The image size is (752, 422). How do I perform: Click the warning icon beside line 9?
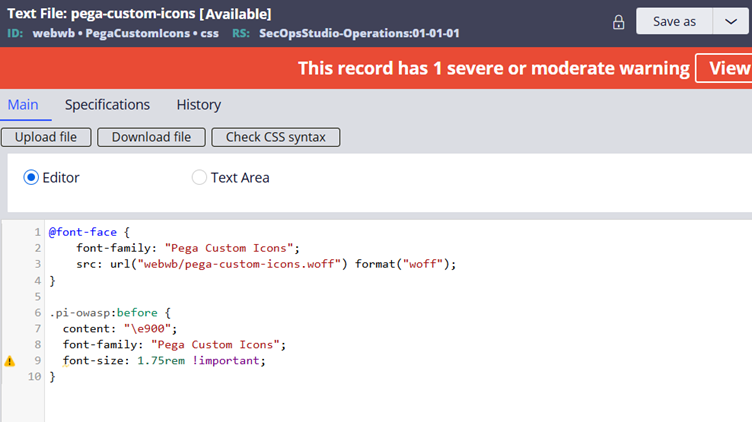coord(10,361)
